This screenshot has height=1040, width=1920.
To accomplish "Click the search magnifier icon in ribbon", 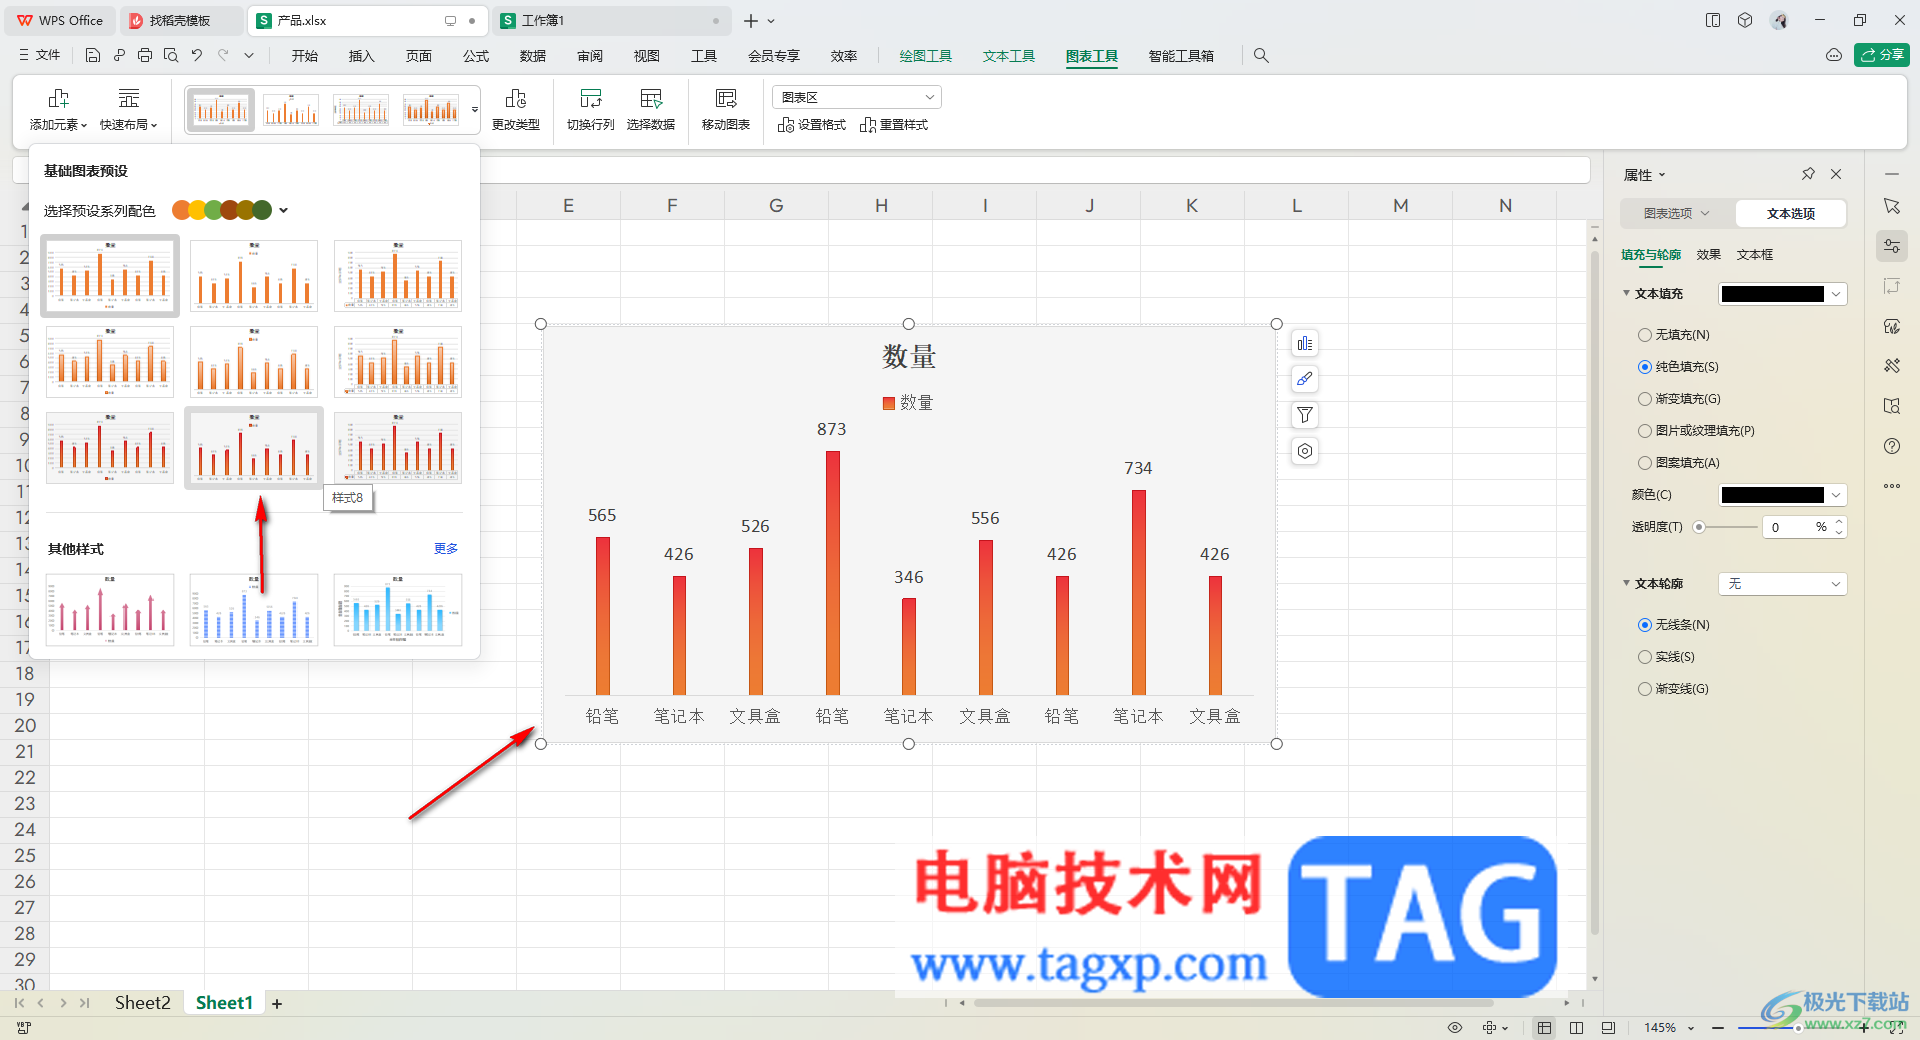I will (x=1261, y=56).
